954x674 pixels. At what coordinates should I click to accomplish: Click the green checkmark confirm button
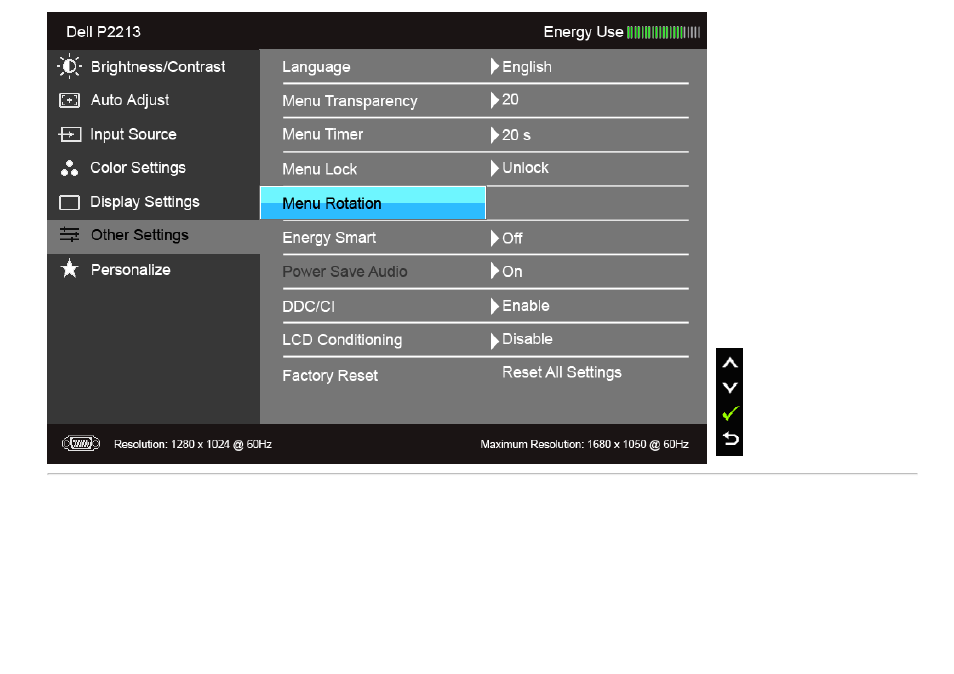tap(729, 414)
